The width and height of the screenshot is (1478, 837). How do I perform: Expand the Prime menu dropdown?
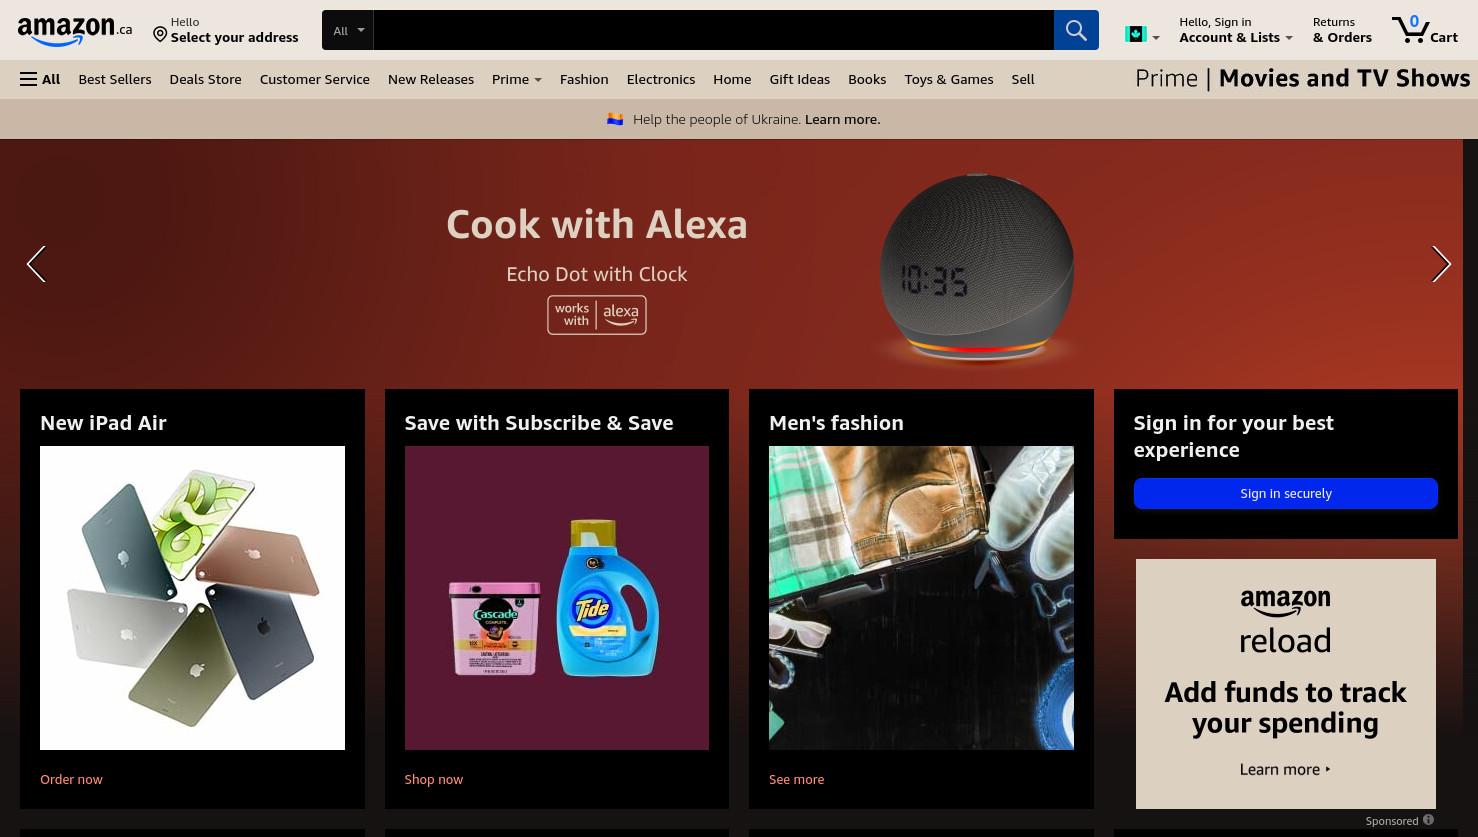pos(517,79)
